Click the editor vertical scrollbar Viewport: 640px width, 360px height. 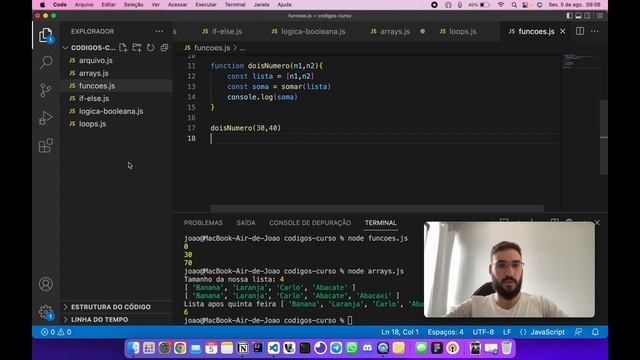(x=604, y=137)
